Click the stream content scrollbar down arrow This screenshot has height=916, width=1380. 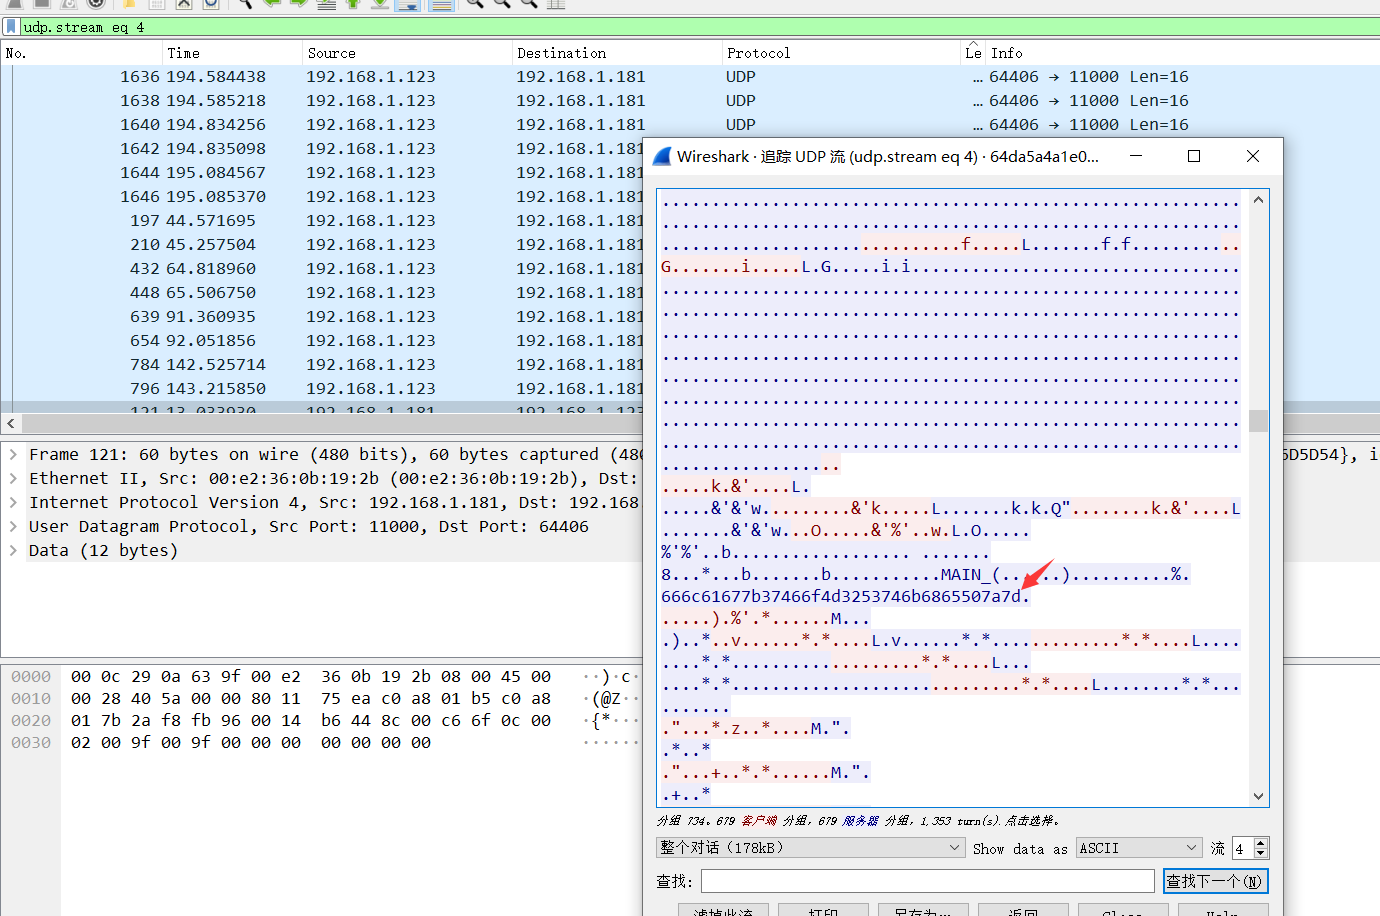pyautogui.click(x=1259, y=796)
